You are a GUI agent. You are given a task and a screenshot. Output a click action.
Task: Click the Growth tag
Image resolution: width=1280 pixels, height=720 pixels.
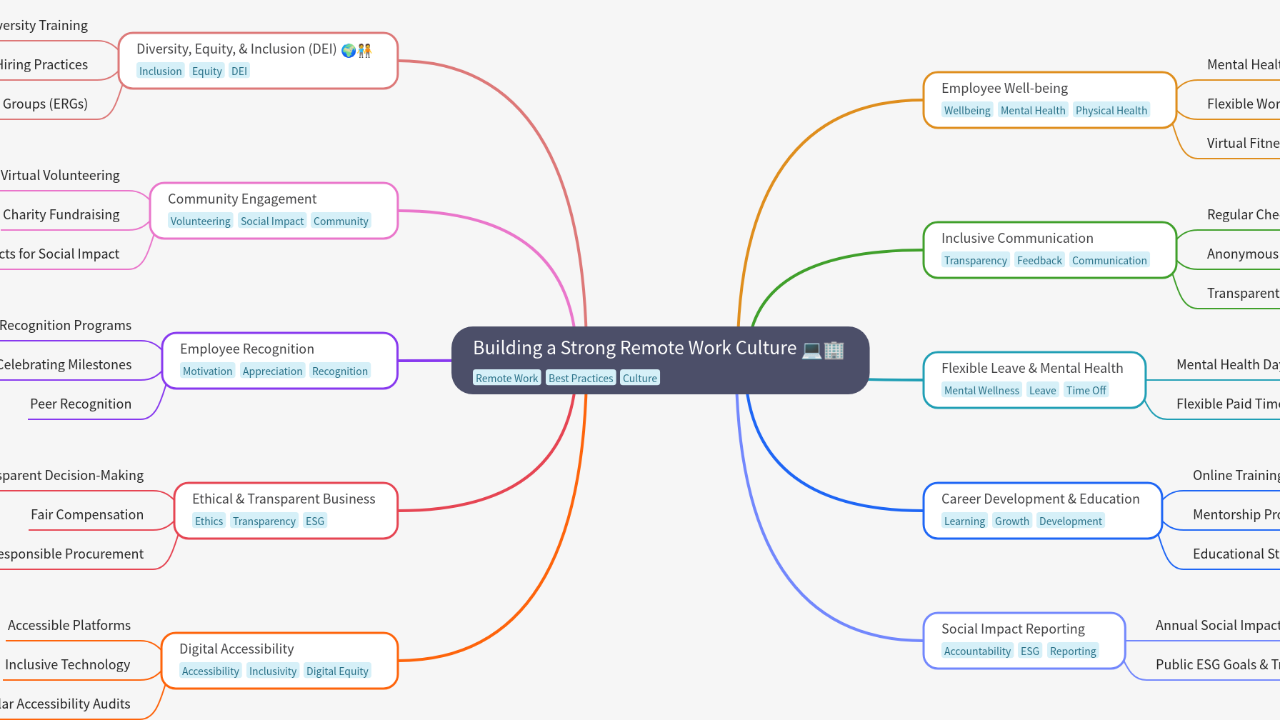1012,521
